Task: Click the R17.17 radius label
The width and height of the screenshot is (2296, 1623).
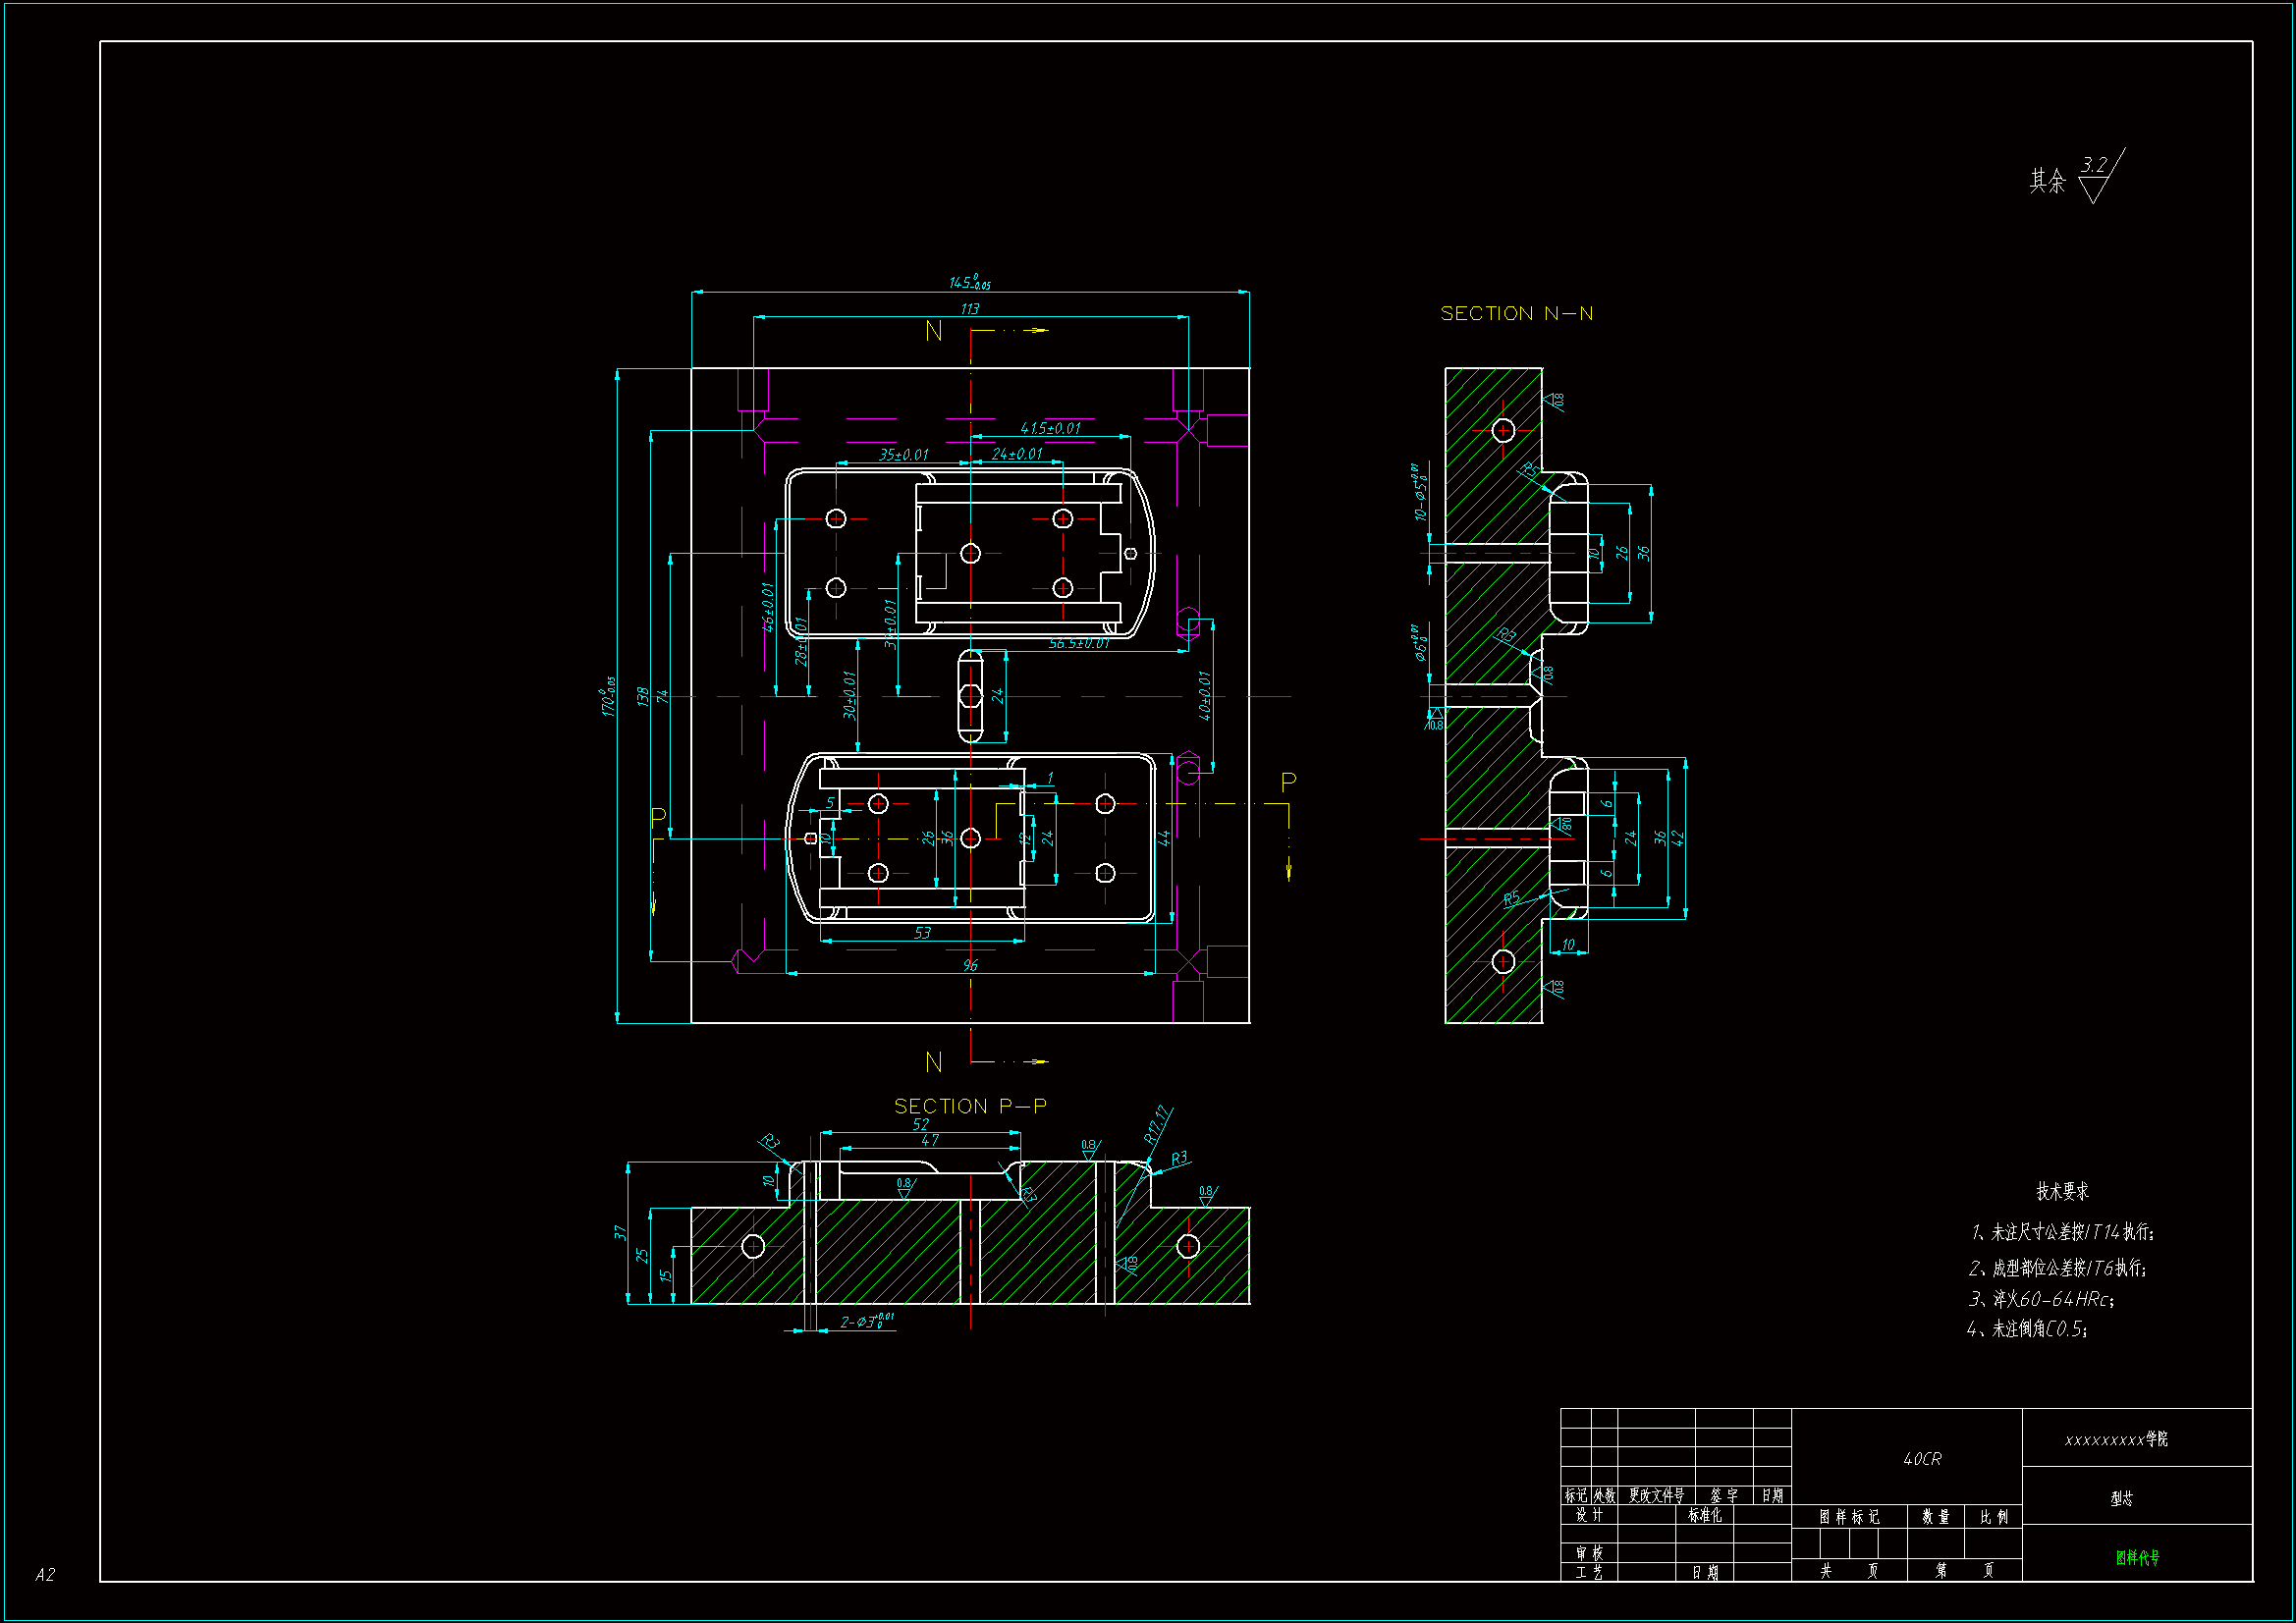Action: (1157, 1125)
